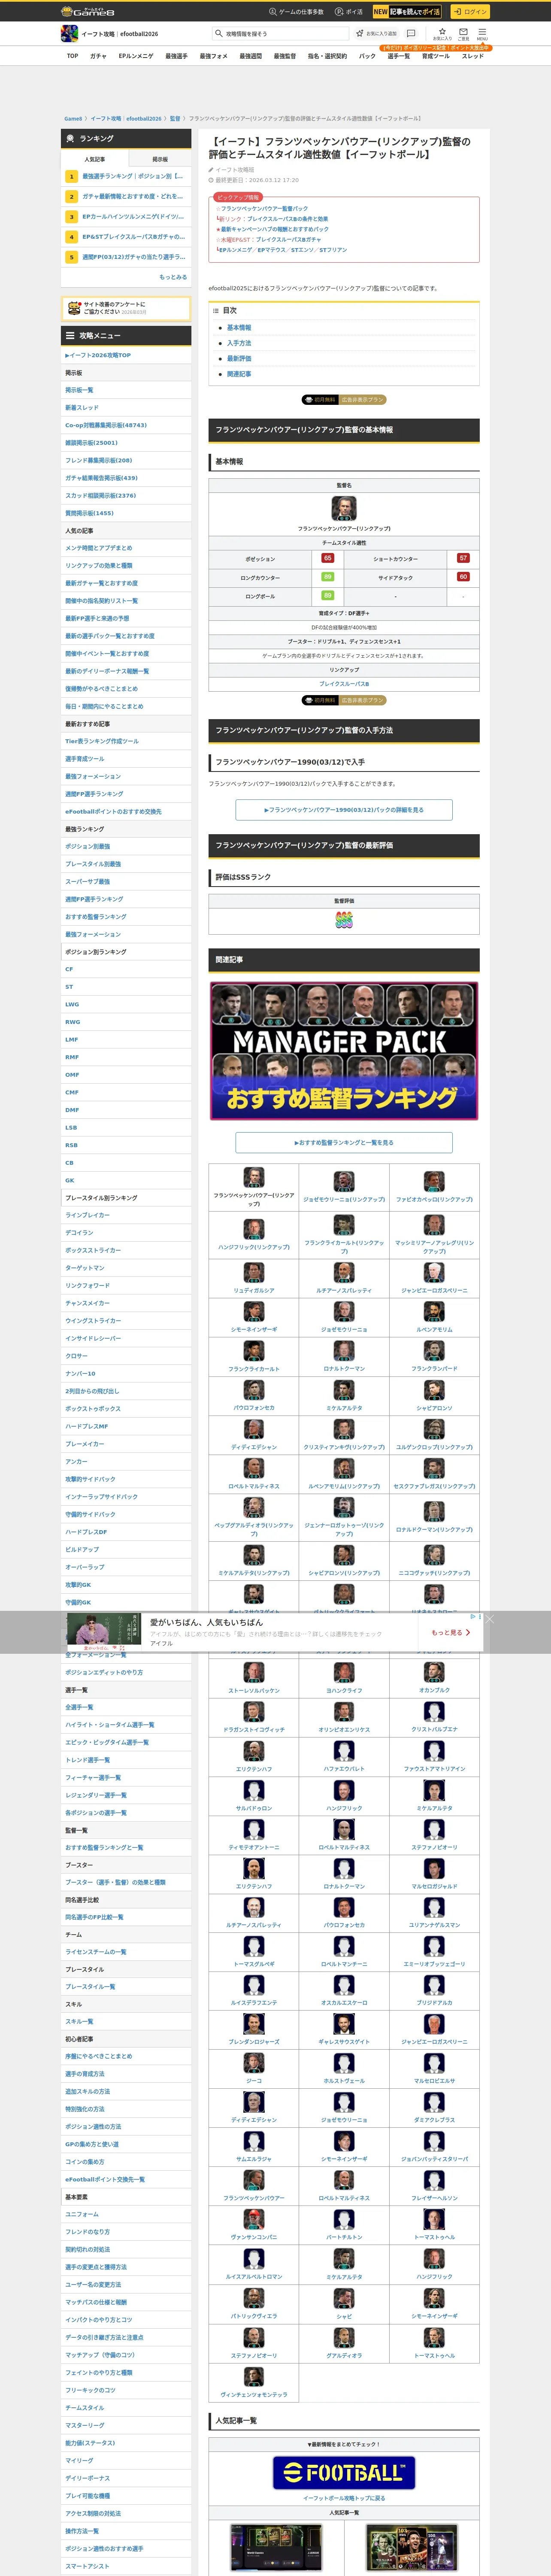Click the SSS rank rating icon

344,920
